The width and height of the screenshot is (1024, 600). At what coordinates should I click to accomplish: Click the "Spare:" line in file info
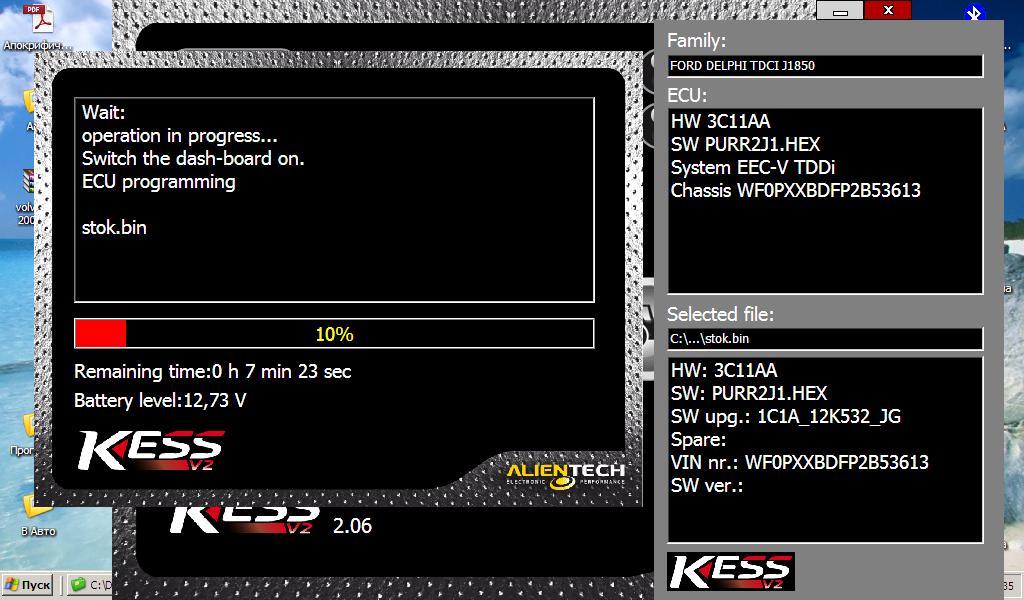[698, 440]
